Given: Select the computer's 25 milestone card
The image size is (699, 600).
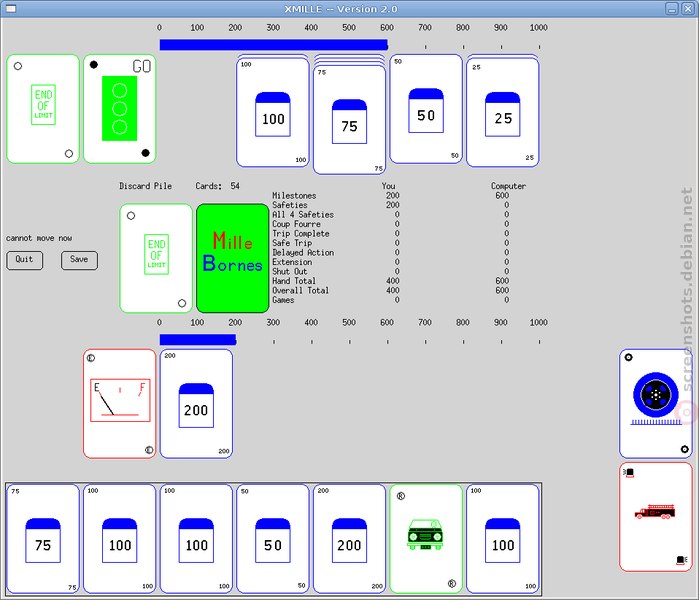Looking at the screenshot, I should 503,111.
